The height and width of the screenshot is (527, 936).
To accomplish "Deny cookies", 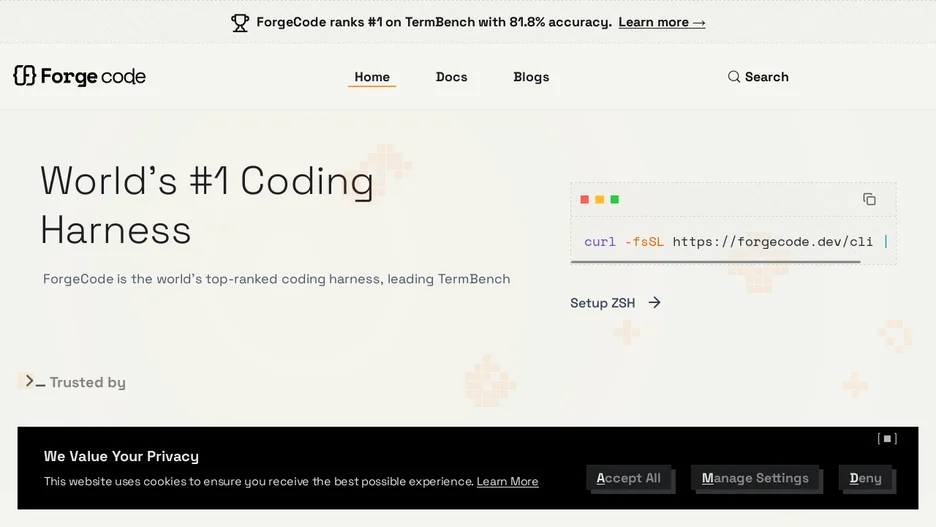I will pos(866,478).
